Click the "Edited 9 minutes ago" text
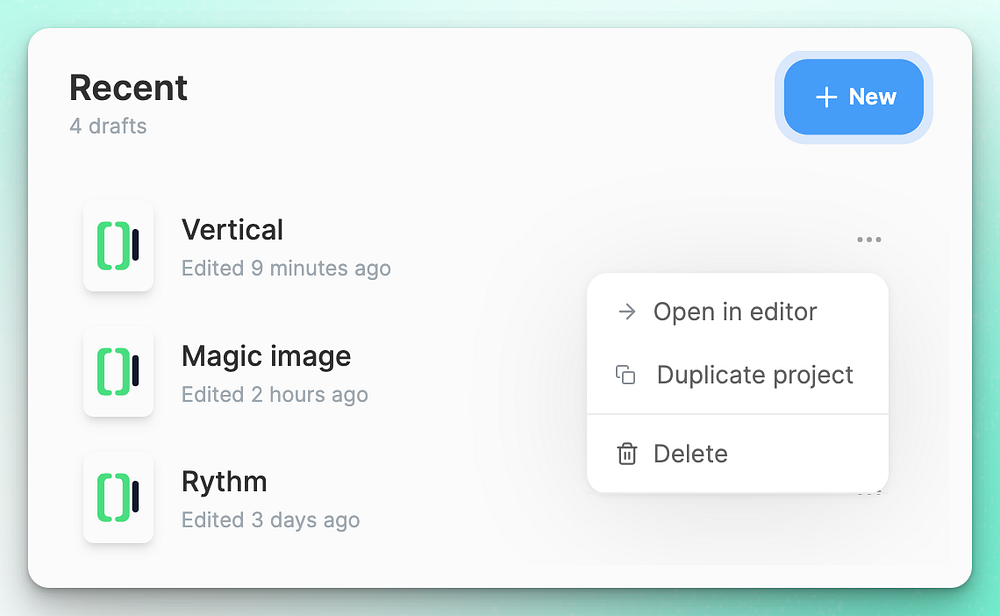This screenshot has height=616, width=1000. tap(286, 268)
